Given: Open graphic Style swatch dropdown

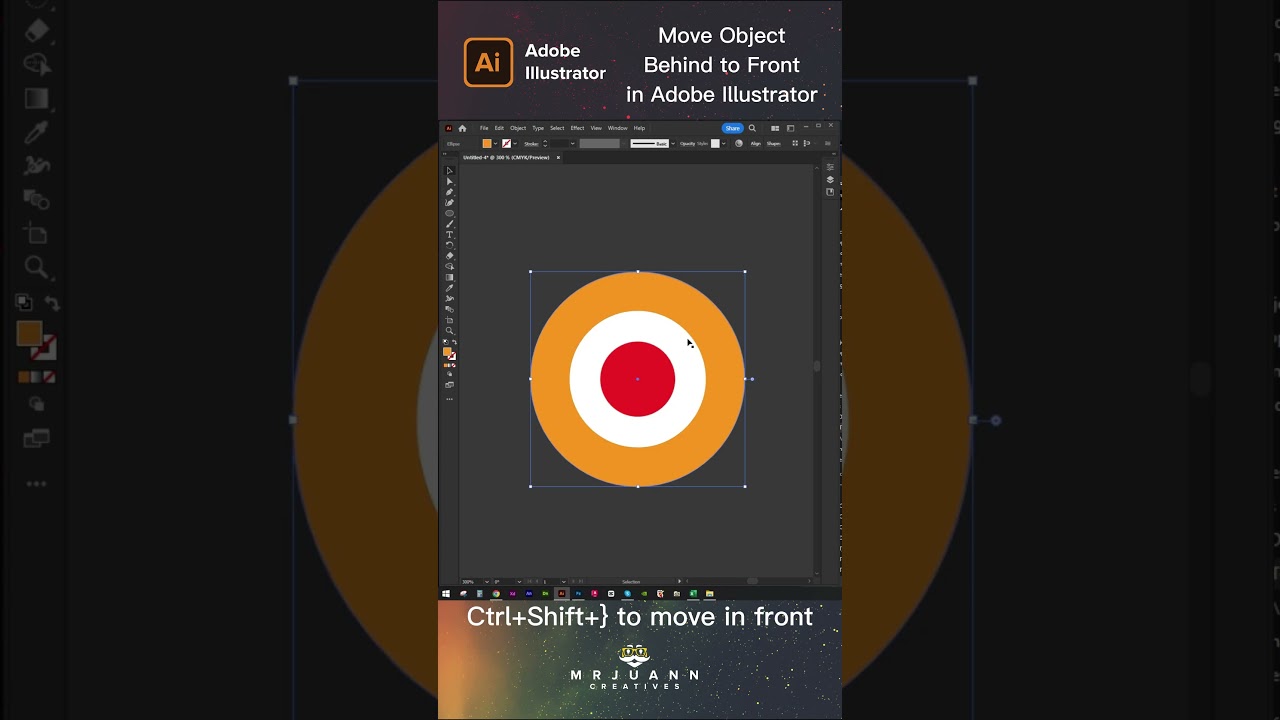Looking at the screenshot, I should coord(724,144).
